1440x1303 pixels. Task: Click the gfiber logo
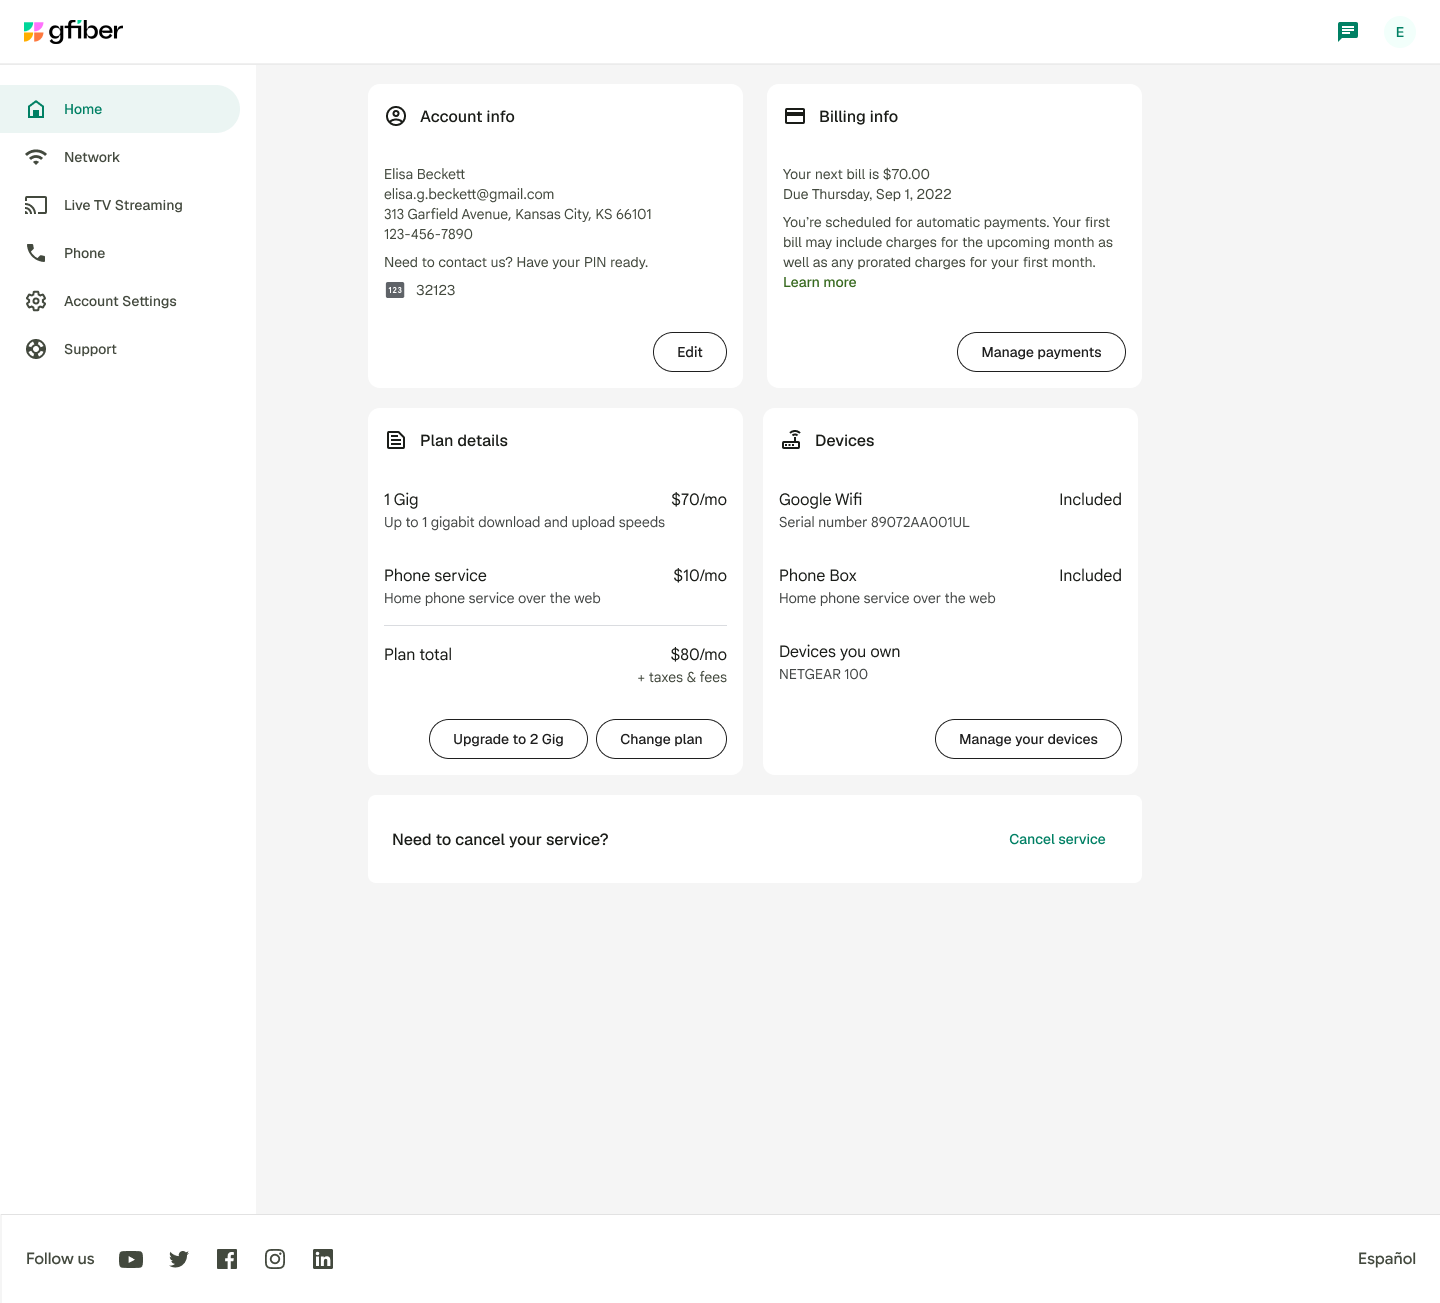coord(73,31)
